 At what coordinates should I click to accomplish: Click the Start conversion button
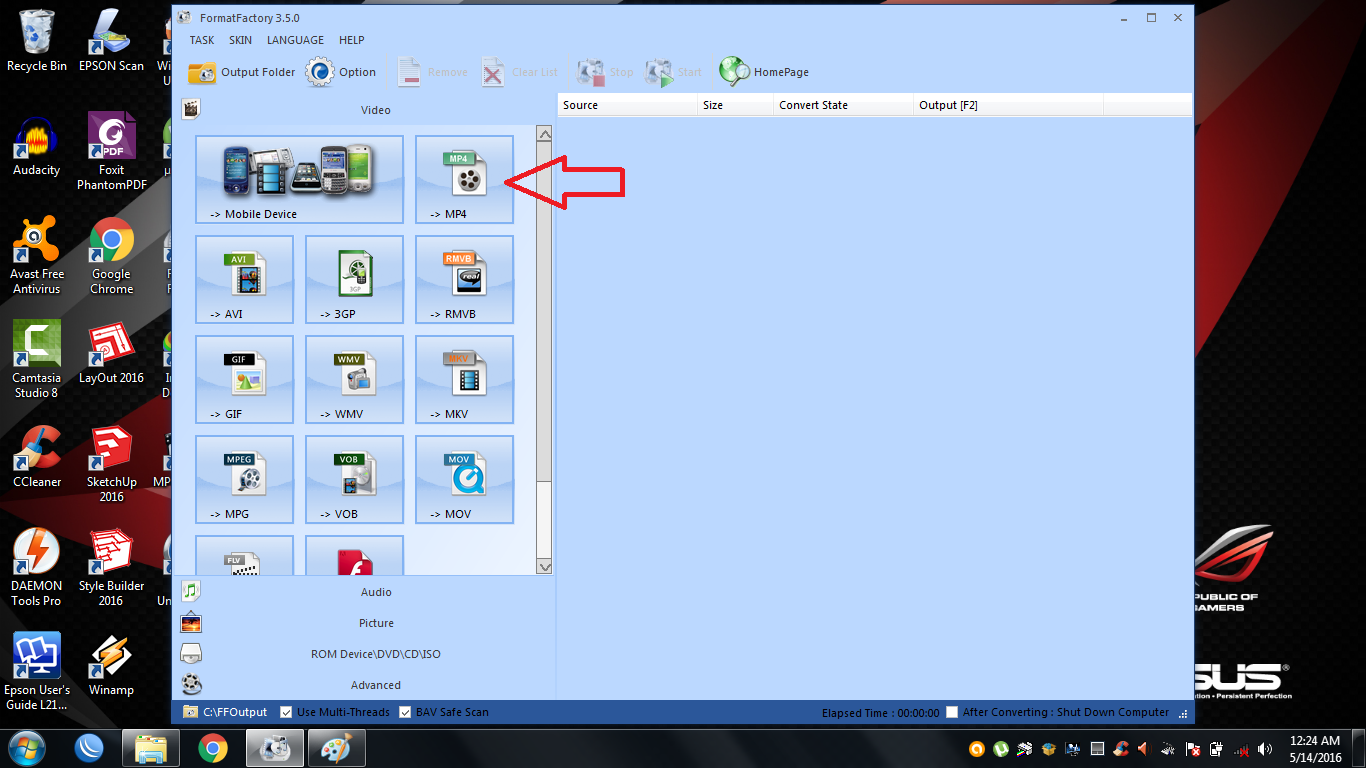click(x=674, y=72)
